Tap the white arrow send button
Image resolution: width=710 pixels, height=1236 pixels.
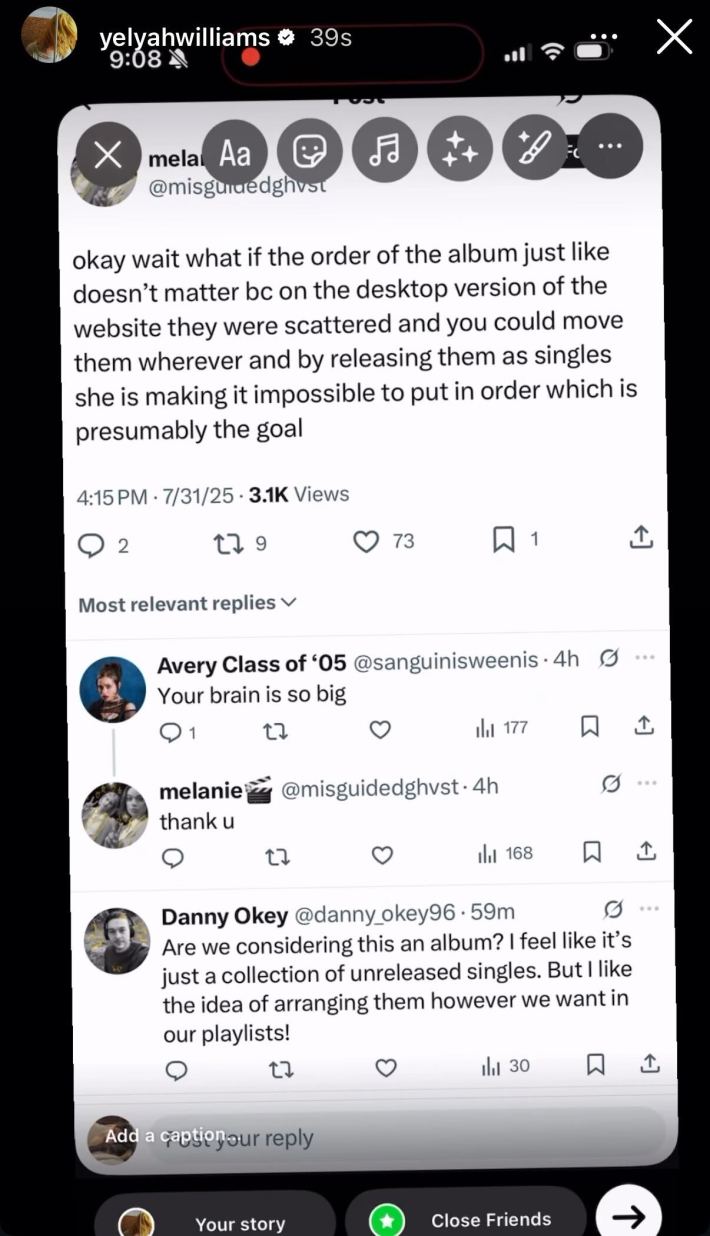[628, 1216]
